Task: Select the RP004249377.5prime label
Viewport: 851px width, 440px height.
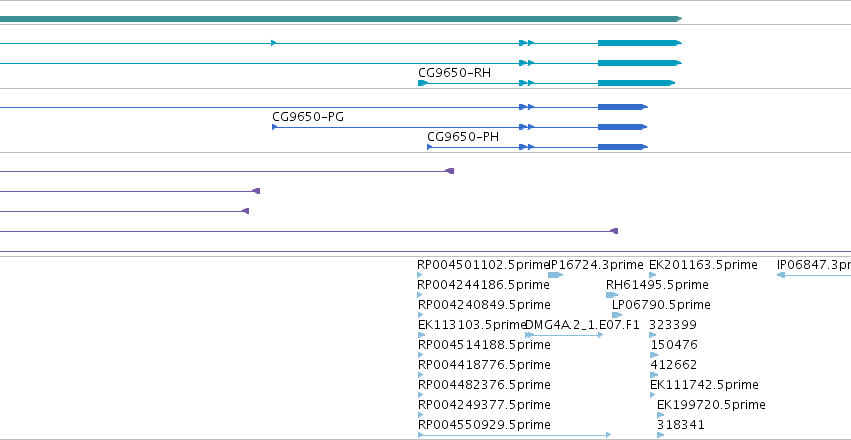Action: point(484,405)
